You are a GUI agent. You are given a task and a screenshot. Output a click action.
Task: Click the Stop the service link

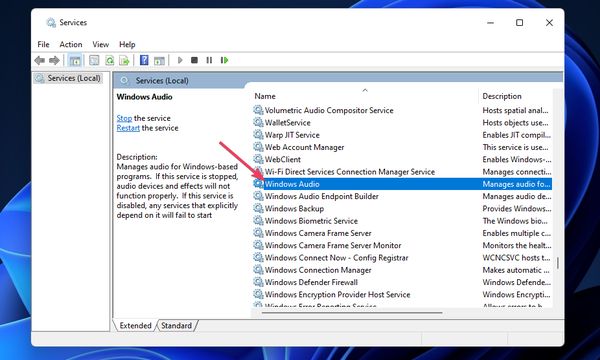pos(124,118)
